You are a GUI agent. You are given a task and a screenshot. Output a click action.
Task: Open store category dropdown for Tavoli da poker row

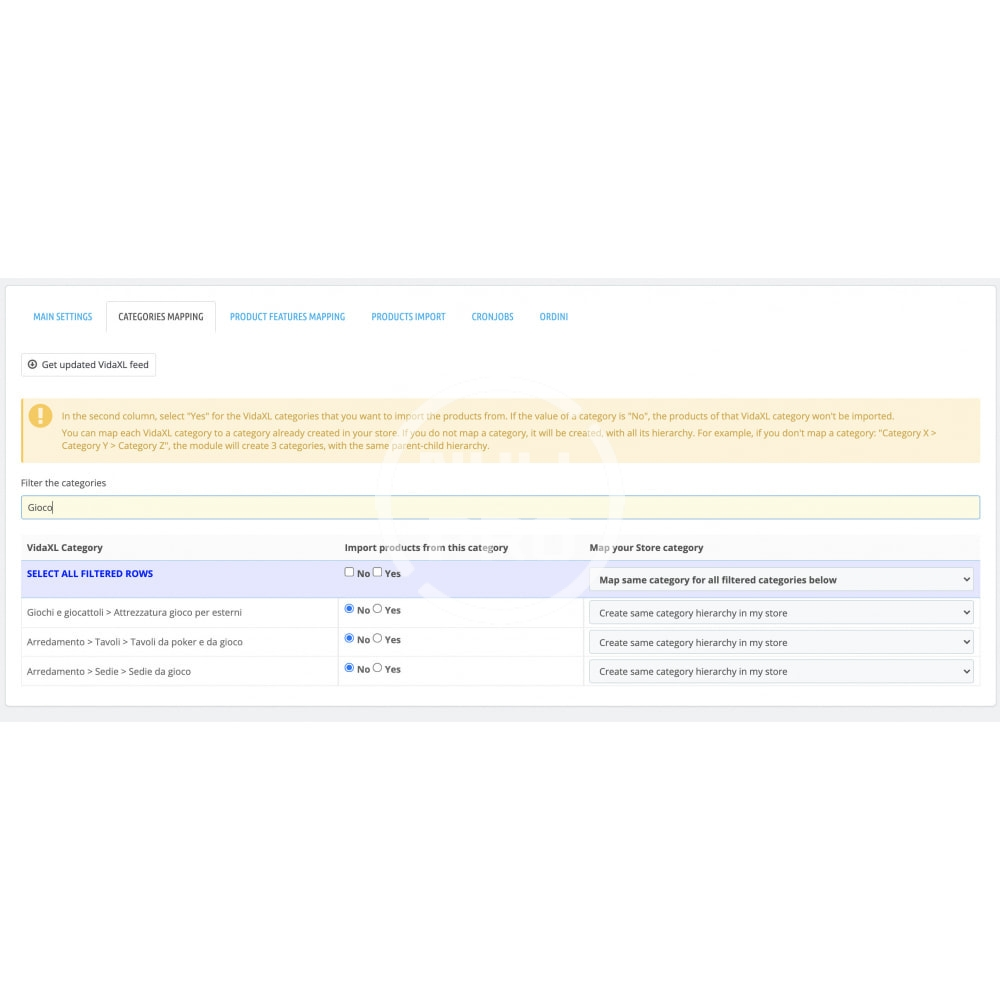(x=780, y=642)
